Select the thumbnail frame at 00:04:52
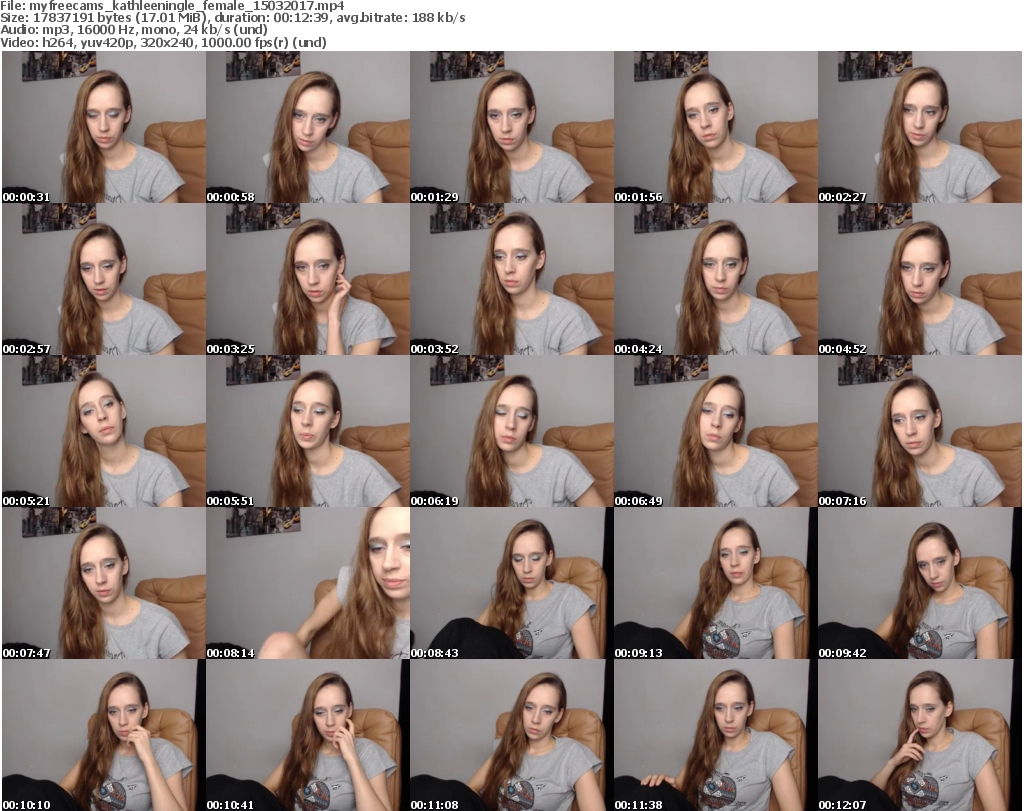This screenshot has width=1024, height=811. pyautogui.click(x=920, y=279)
